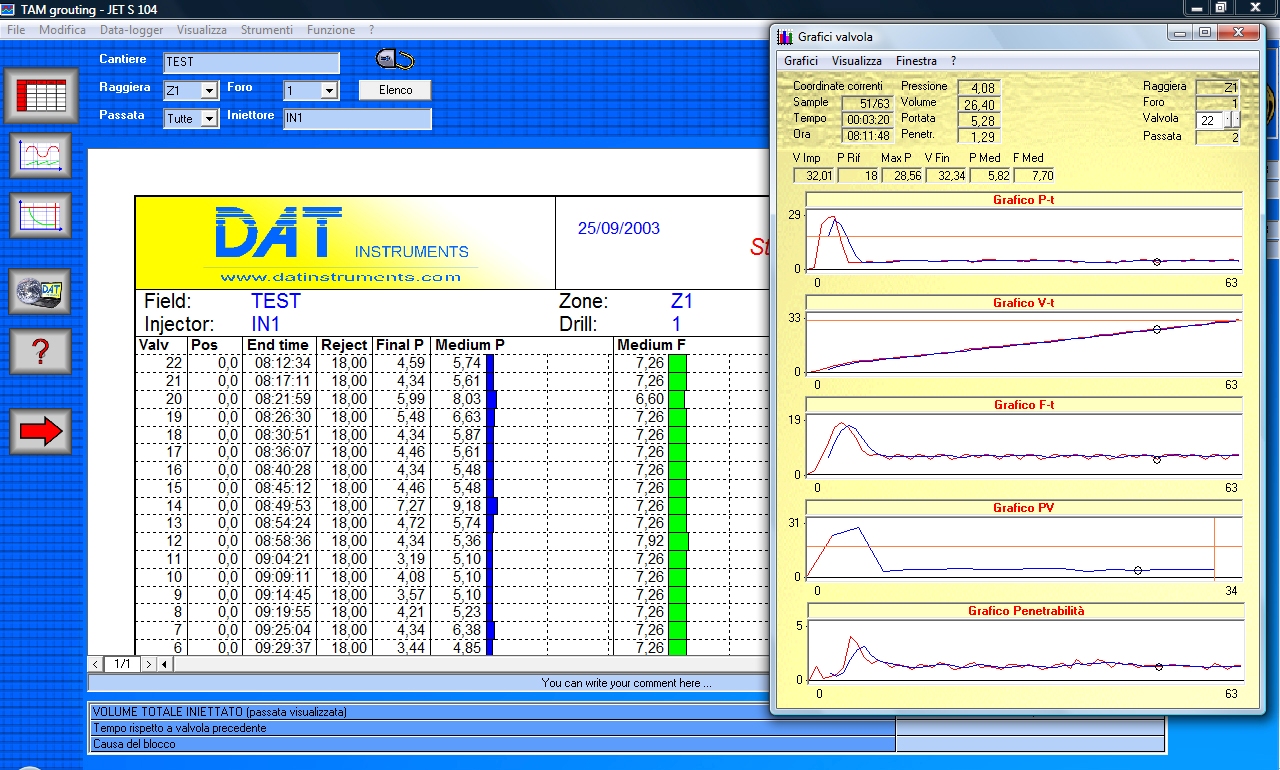The image size is (1280, 770).
Task: Open the Finestra menu
Action: 916,61
